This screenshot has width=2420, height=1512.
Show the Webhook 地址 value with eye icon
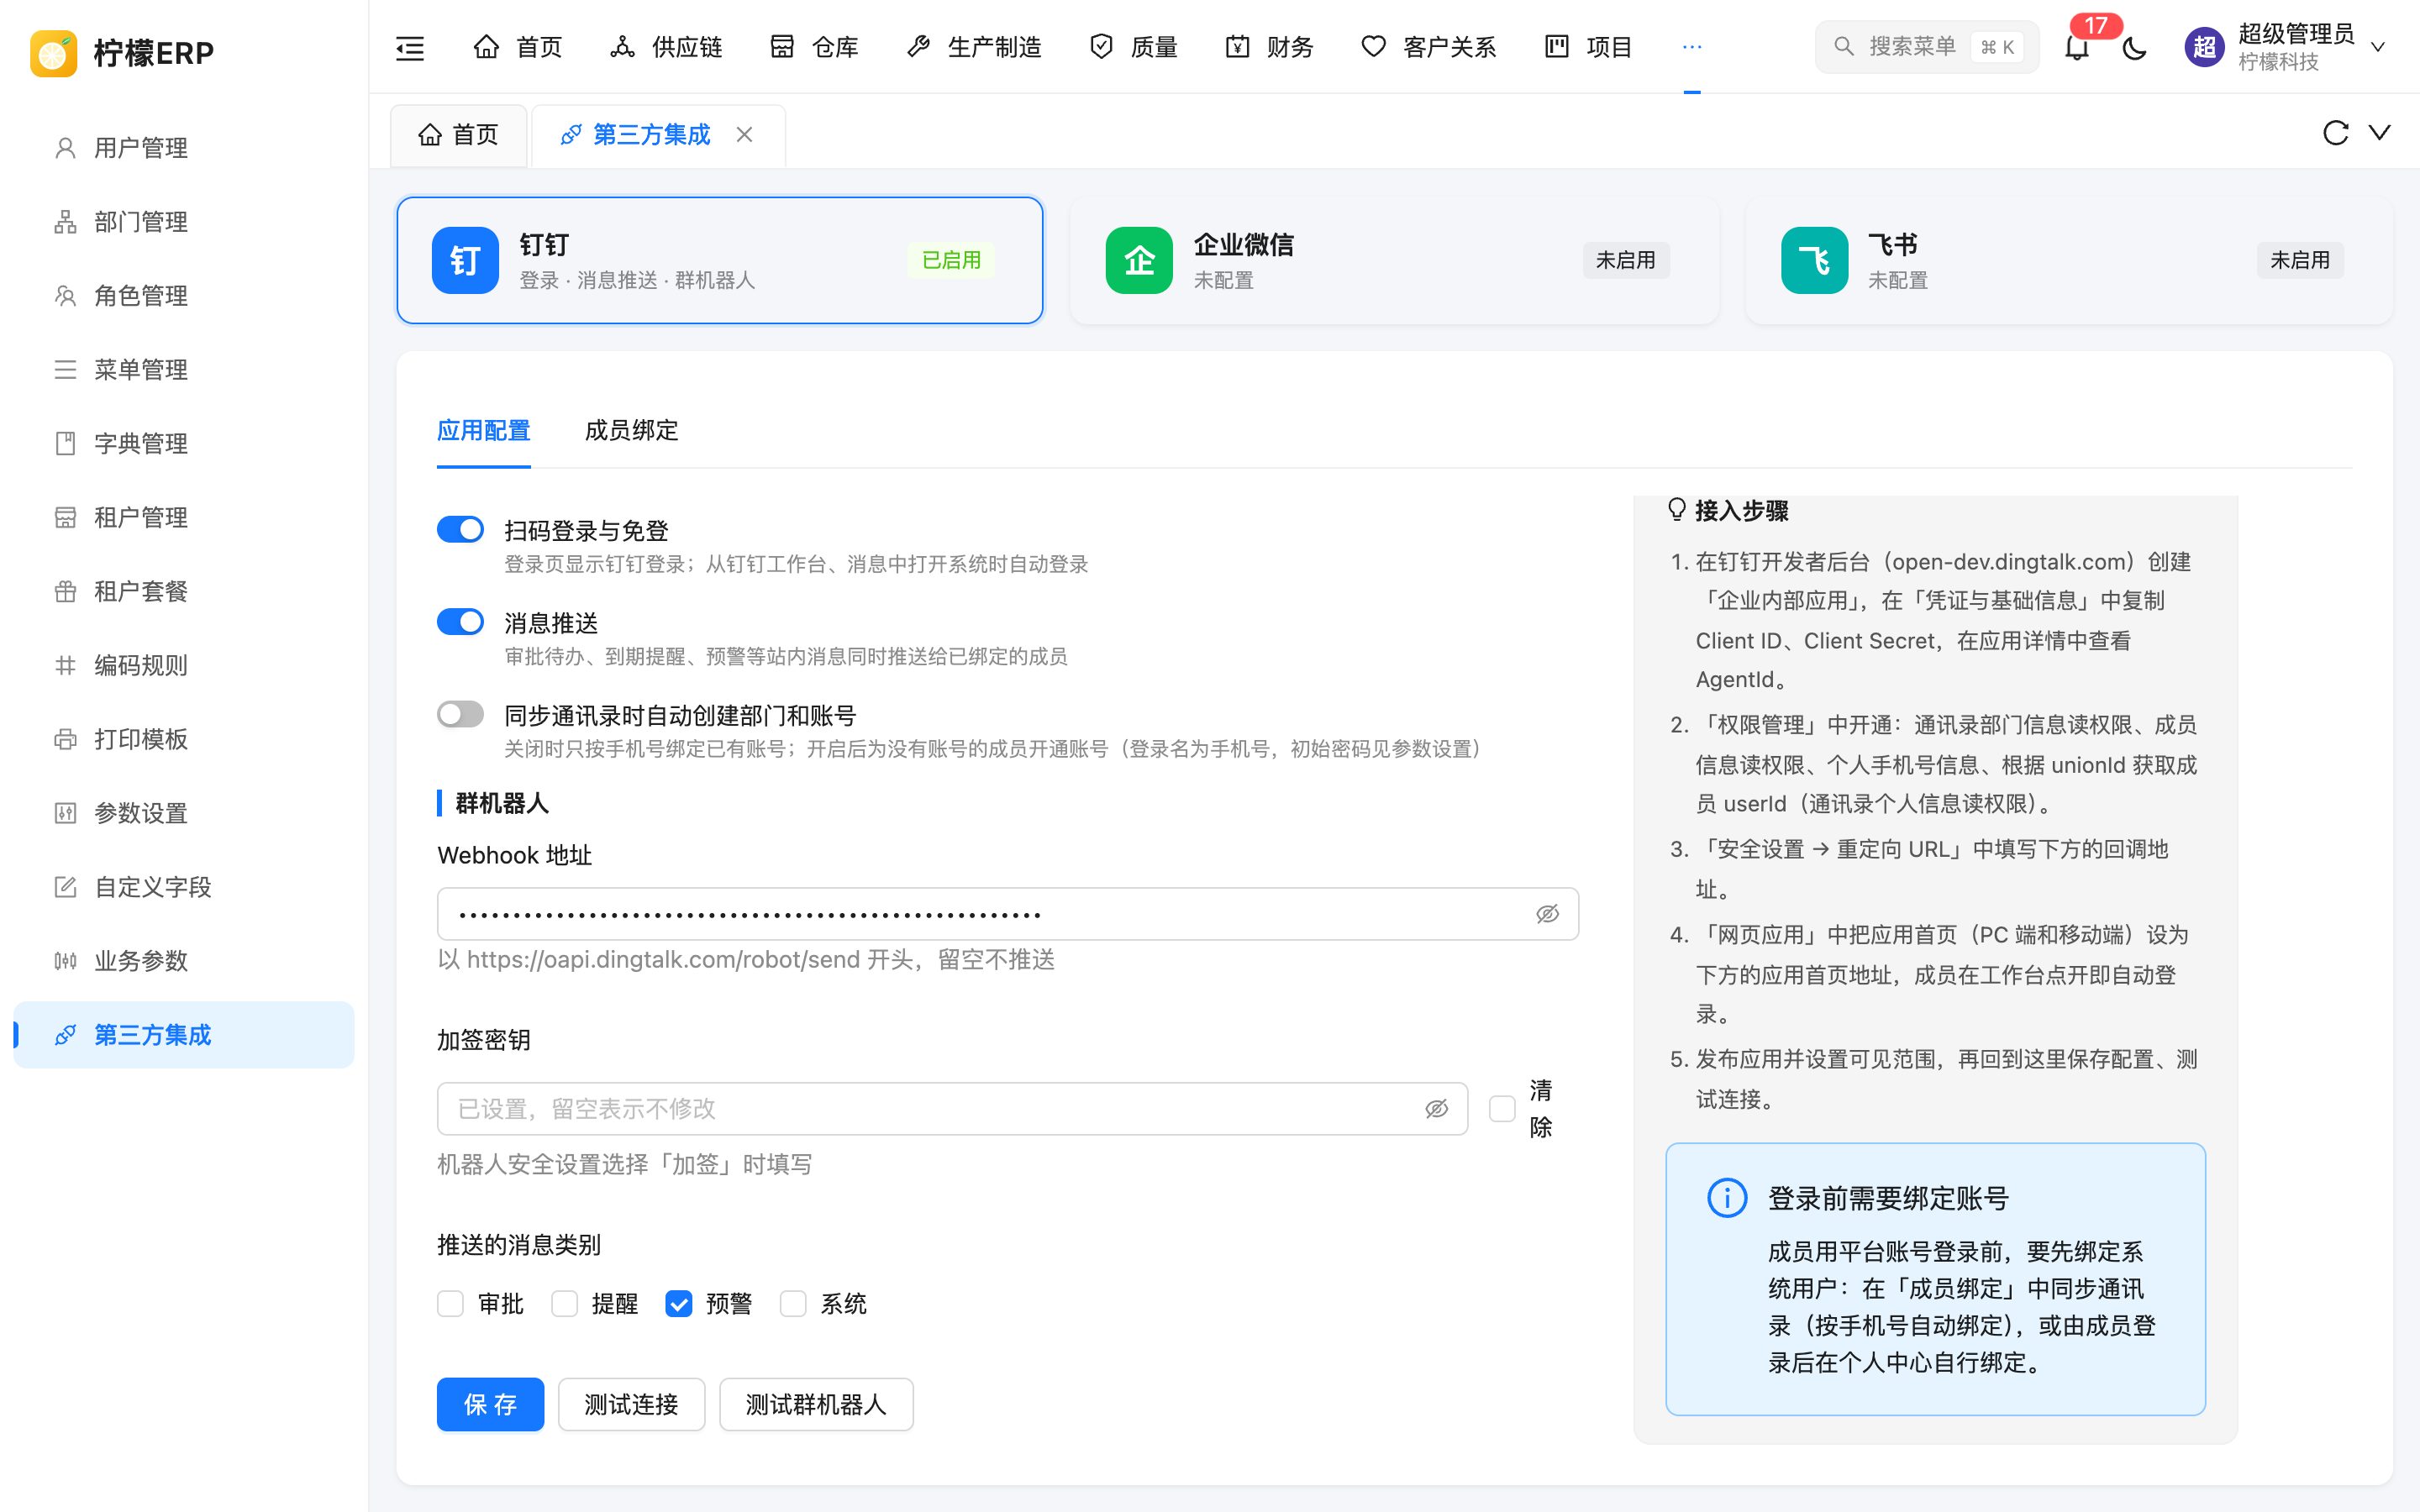pos(1547,914)
